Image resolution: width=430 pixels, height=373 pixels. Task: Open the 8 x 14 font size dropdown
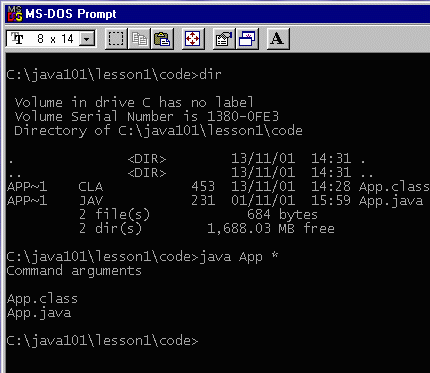[x=87, y=39]
